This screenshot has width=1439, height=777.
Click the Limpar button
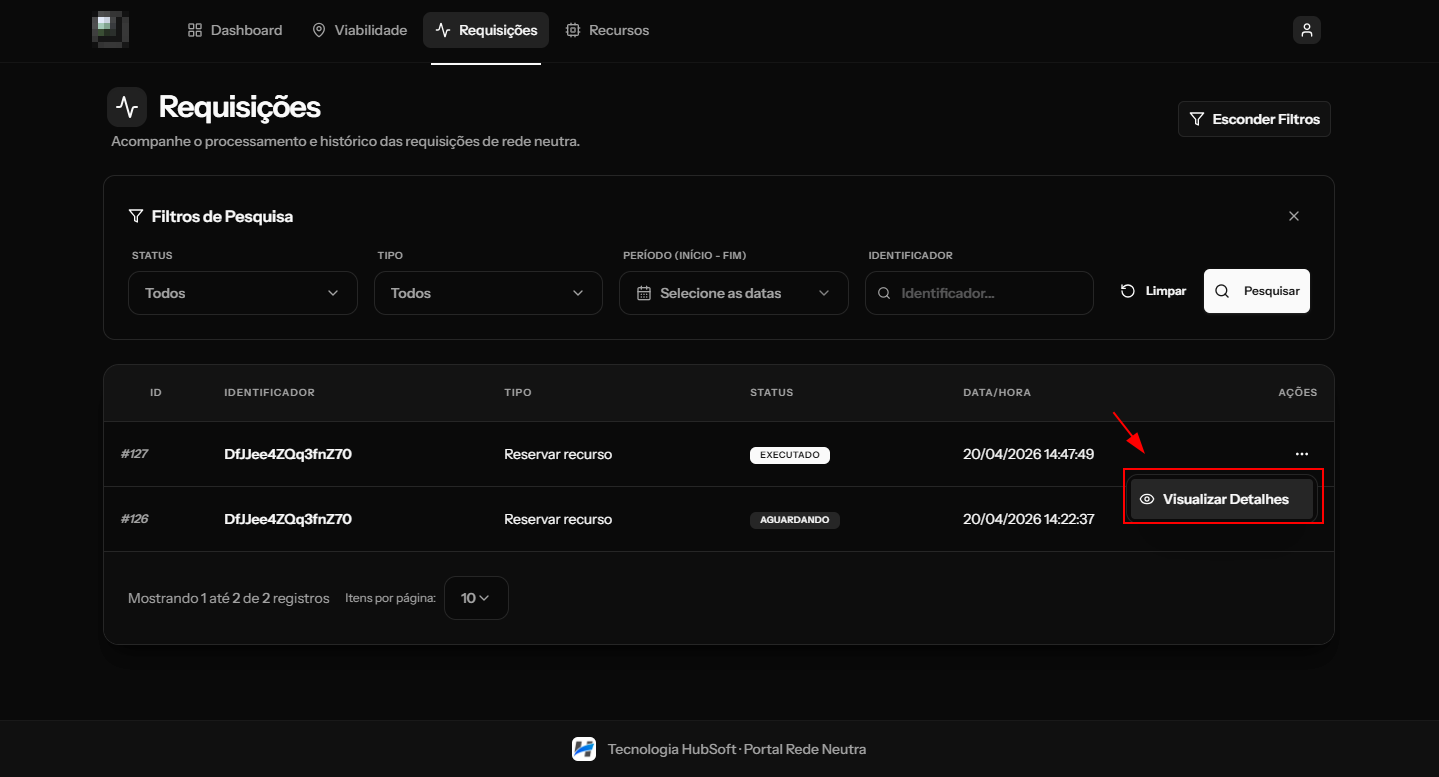click(1153, 291)
